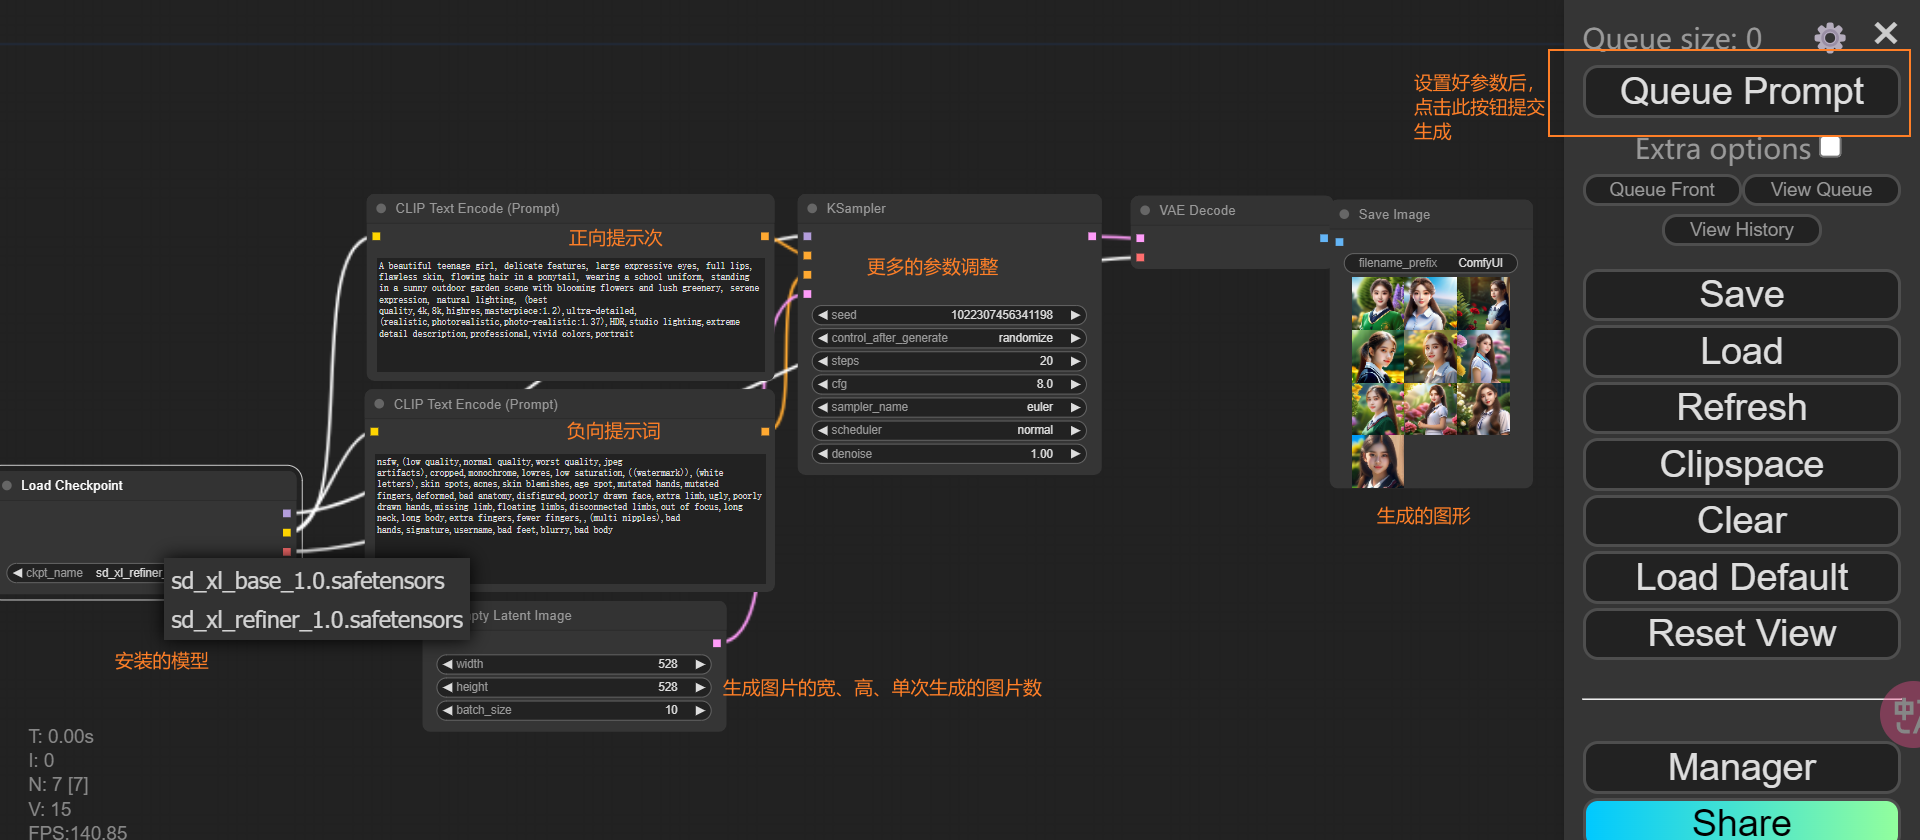
Task: Decrease cfg value with left arrow
Action: pos(822,384)
